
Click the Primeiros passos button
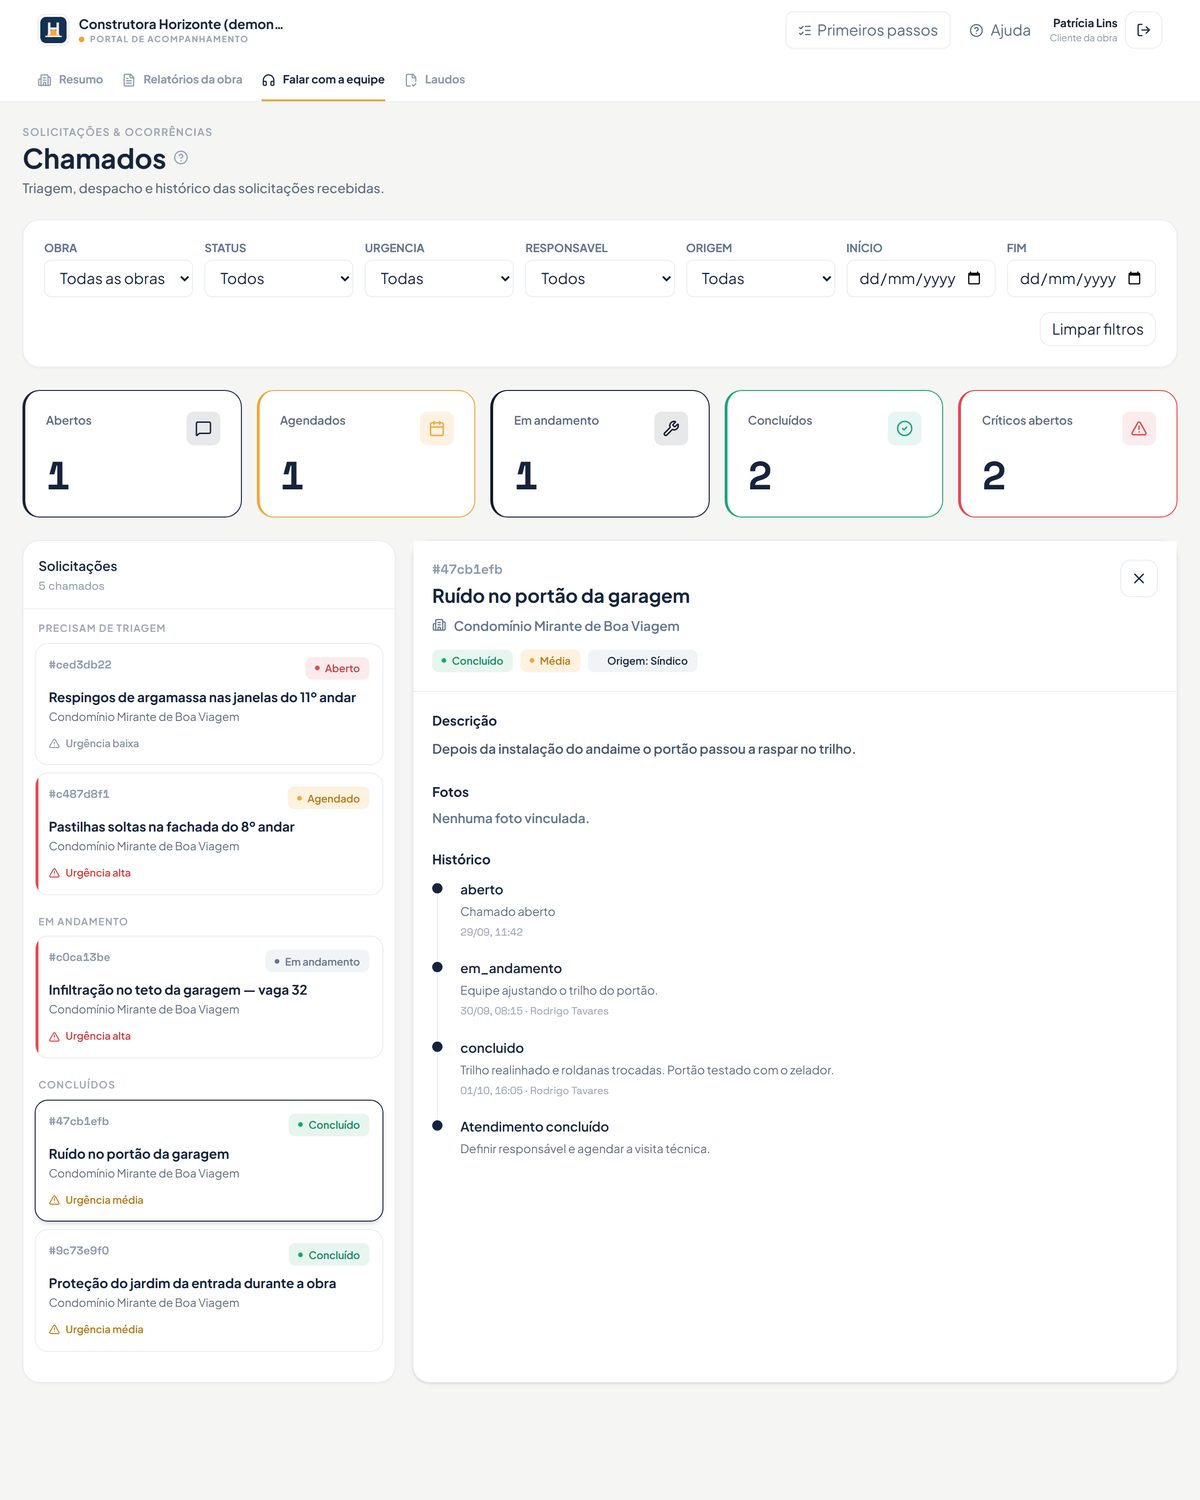tap(868, 30)
